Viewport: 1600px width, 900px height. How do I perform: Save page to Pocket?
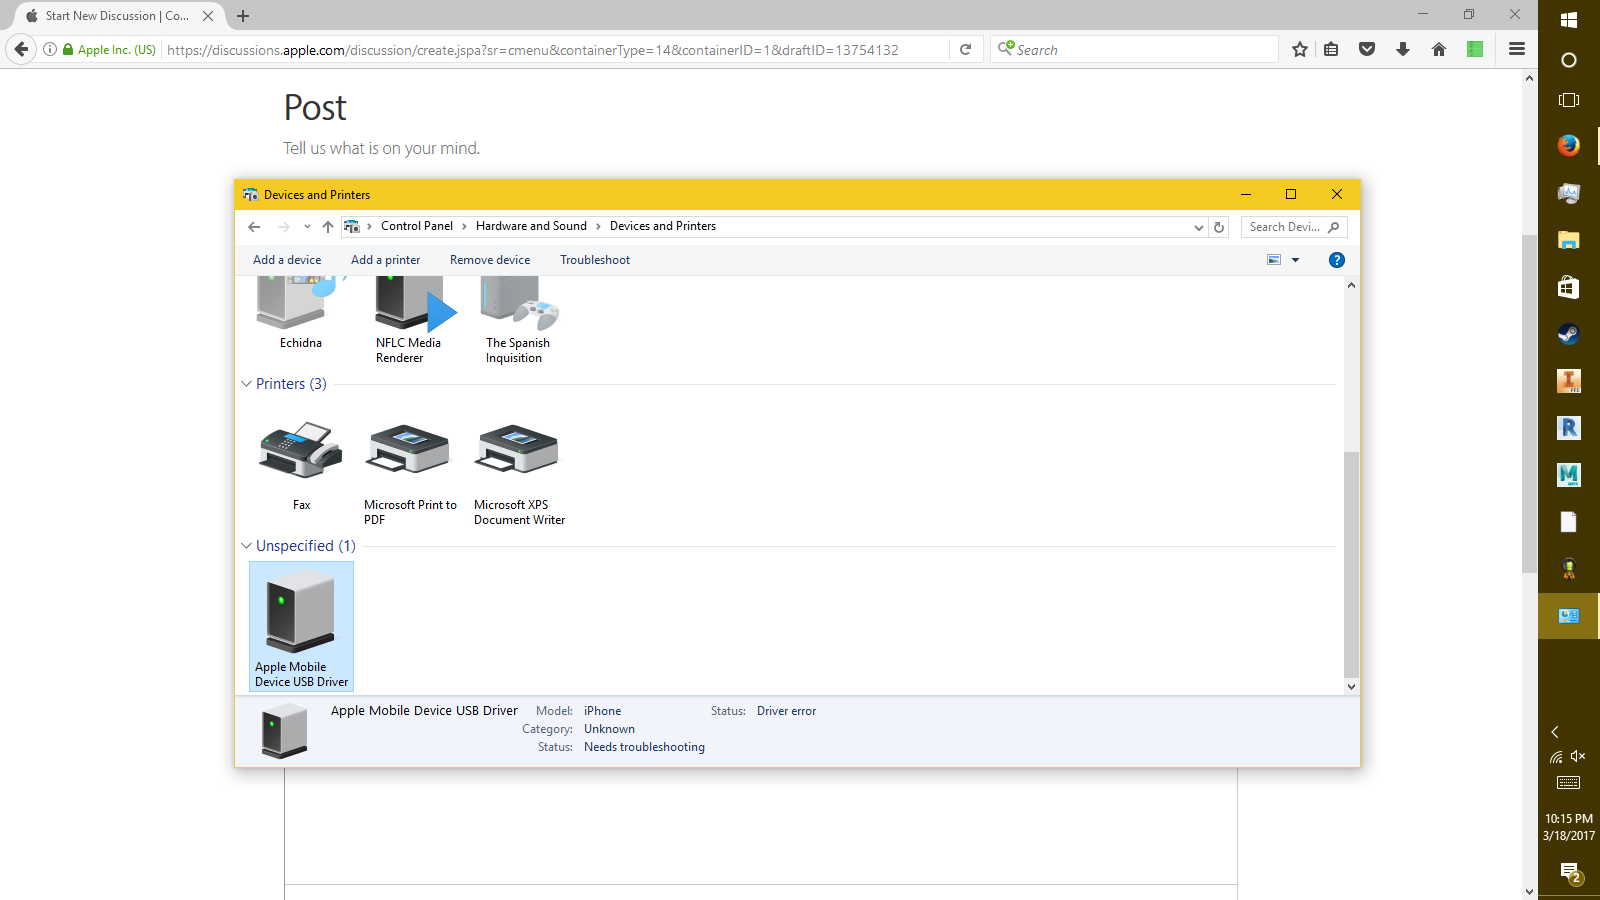[x=1367, y=49]
